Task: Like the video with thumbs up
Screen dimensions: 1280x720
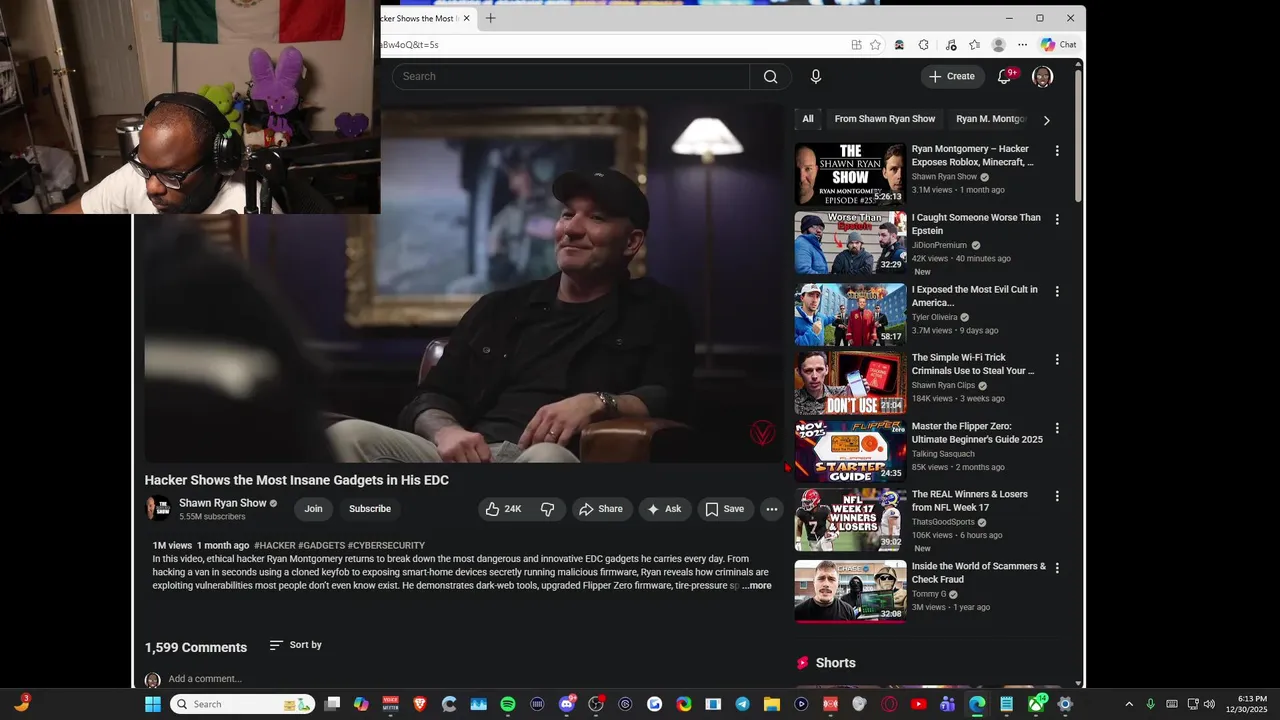Action: [504, 509]
